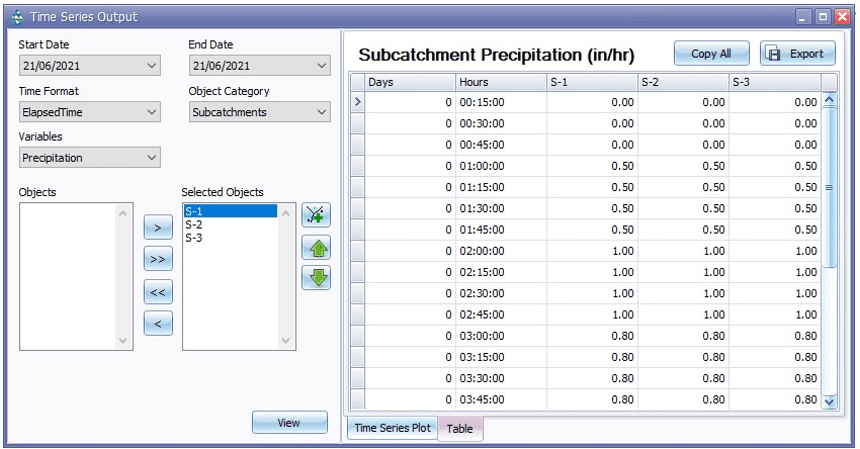Screen dimensions: 860x449
Task: Click the current row pointer arrow on the 00:15:00 row
Action: 358,102
